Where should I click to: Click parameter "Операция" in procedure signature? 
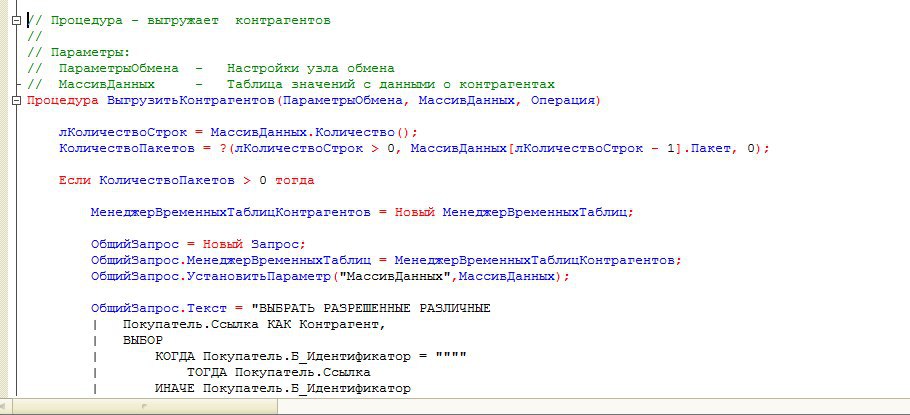click(x=562, y=100)
